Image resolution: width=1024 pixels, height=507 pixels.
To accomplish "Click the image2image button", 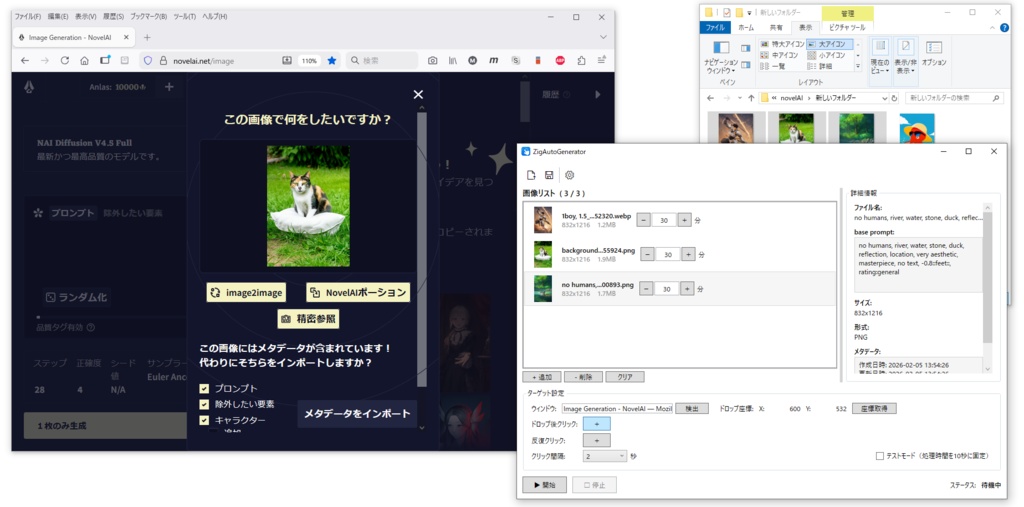I will coord(246,293).
